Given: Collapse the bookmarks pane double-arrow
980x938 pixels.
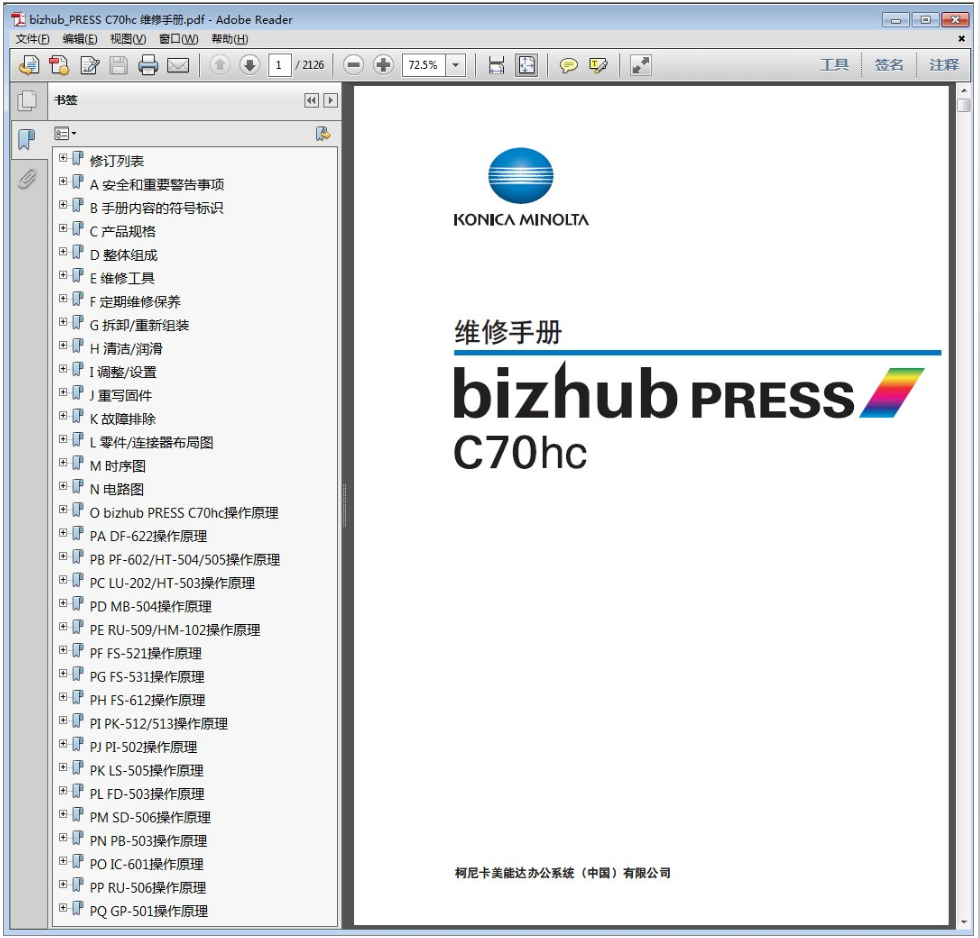Looking at the screenshot, I should coord(311,101).
